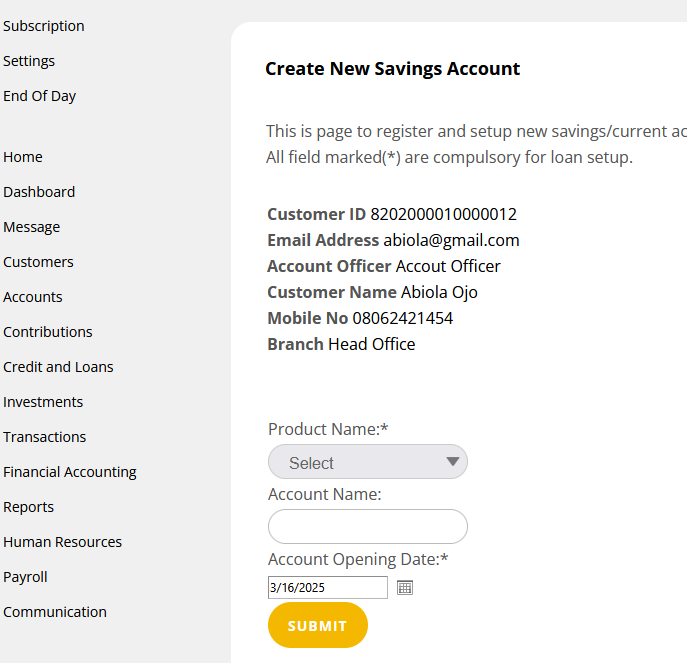Go to Settings in the sidebar
Viewport: 687px width, 663px height.
(x=29, y=61)
